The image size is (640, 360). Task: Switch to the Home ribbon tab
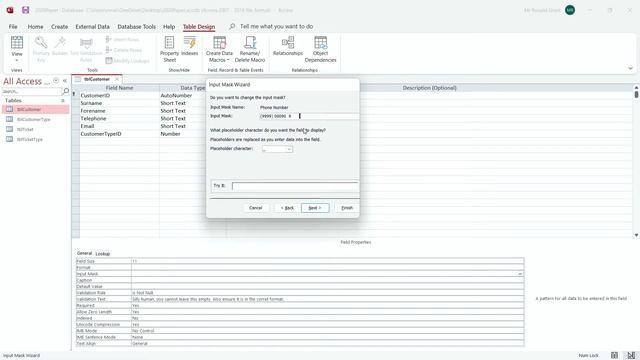(36, 27)
